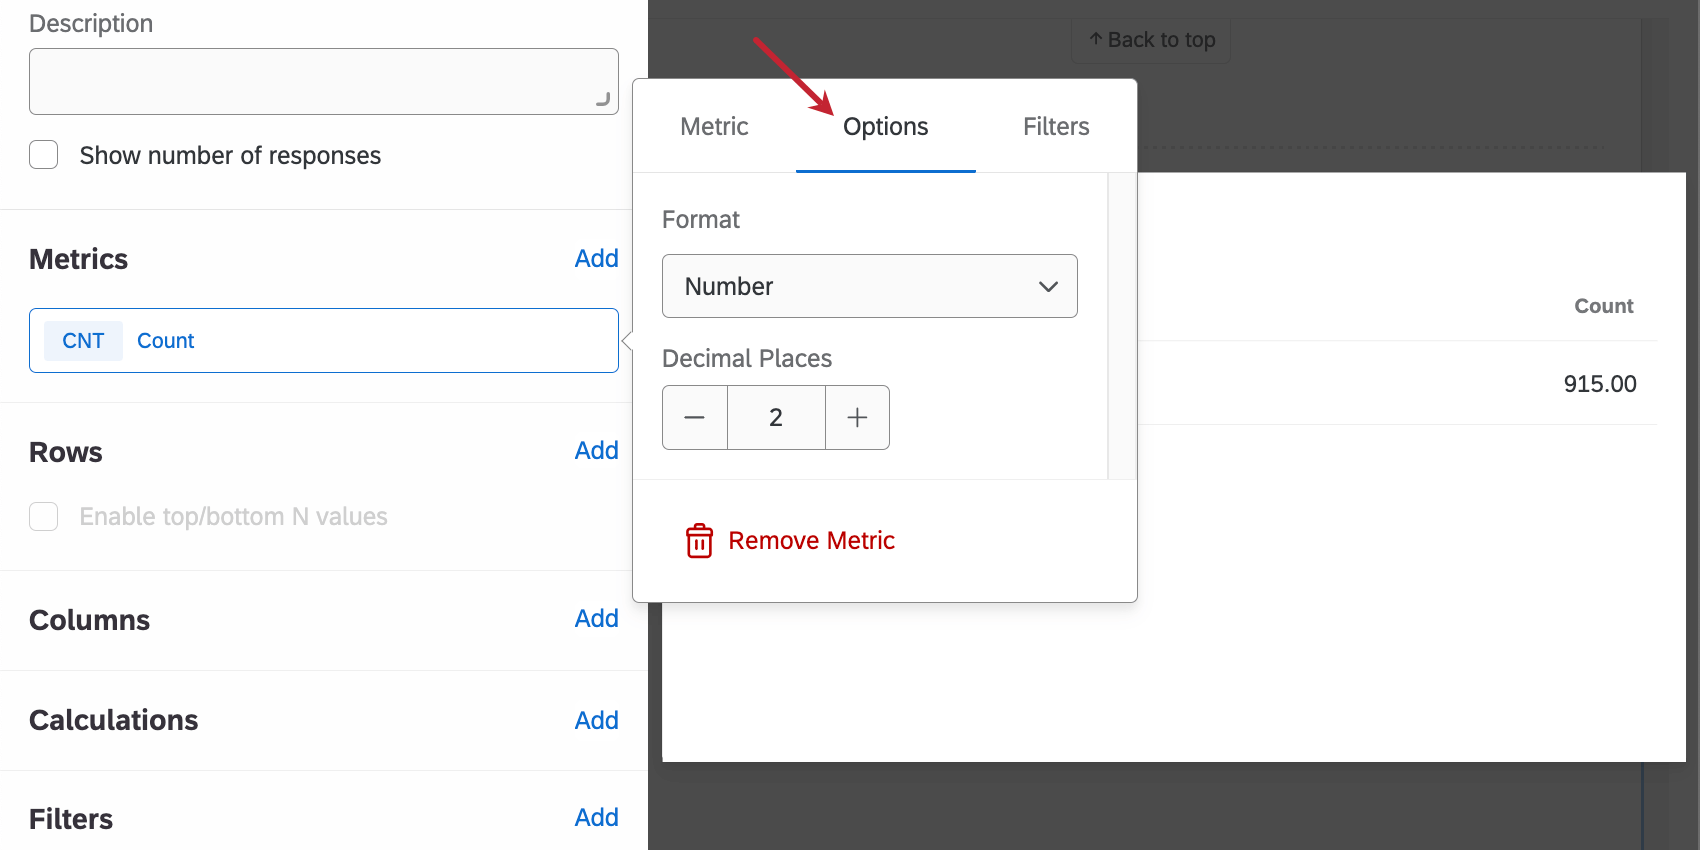Image resolution: width=1700 pixels, height=850 pixels.
Task: Open the Format dropdown showing Number
Action: coord(868,286)
